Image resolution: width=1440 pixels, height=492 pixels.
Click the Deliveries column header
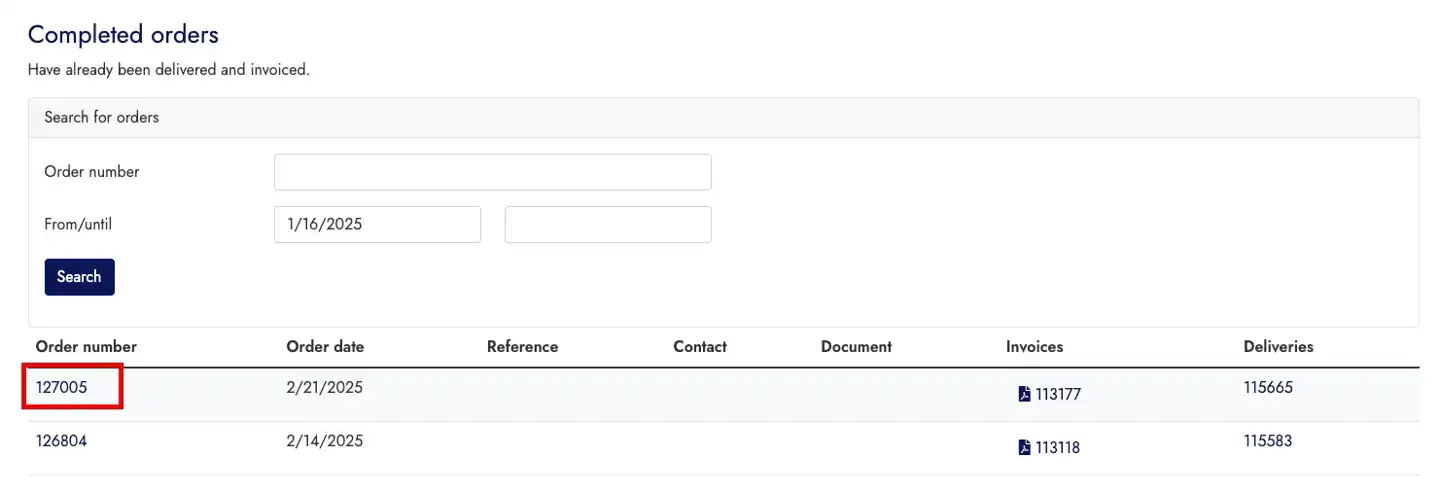point(1278,347)
